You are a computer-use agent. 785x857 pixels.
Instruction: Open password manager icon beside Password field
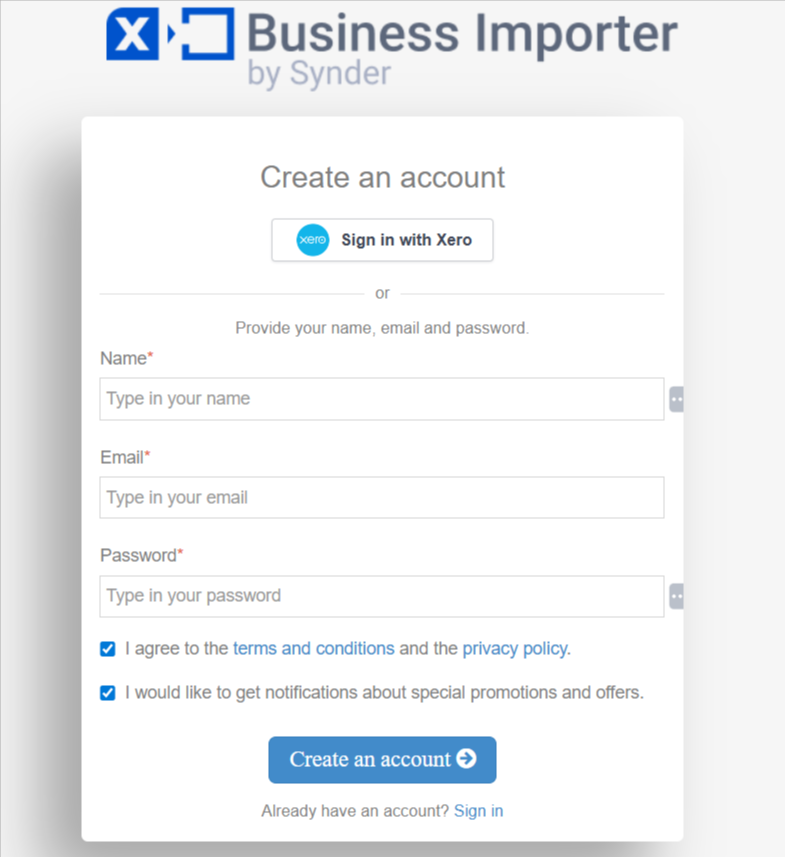pyautogui.click(x=677, y=596)
